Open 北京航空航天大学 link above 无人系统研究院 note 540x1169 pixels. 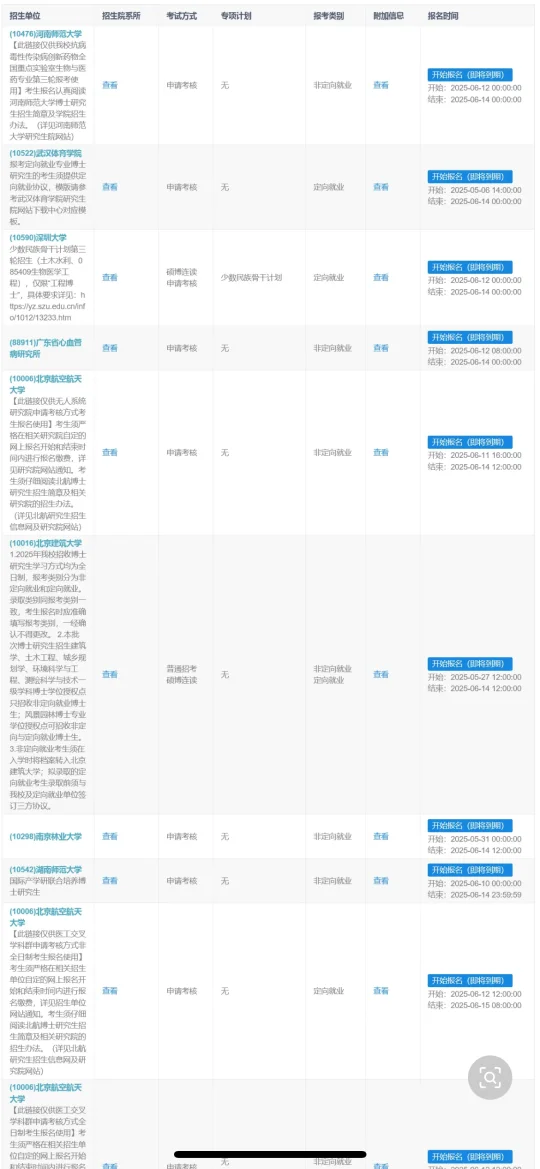click(x=47, y=384)
